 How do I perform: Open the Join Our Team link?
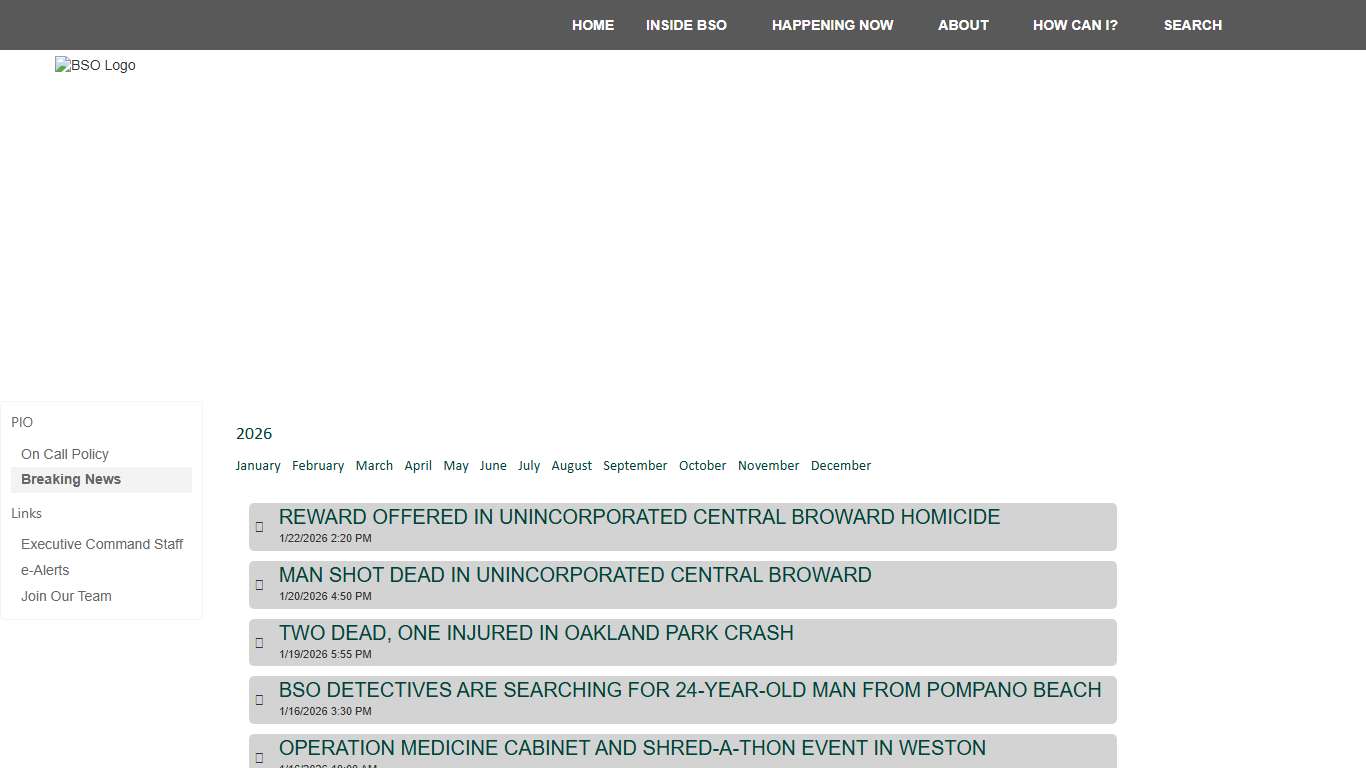point(66,596)
